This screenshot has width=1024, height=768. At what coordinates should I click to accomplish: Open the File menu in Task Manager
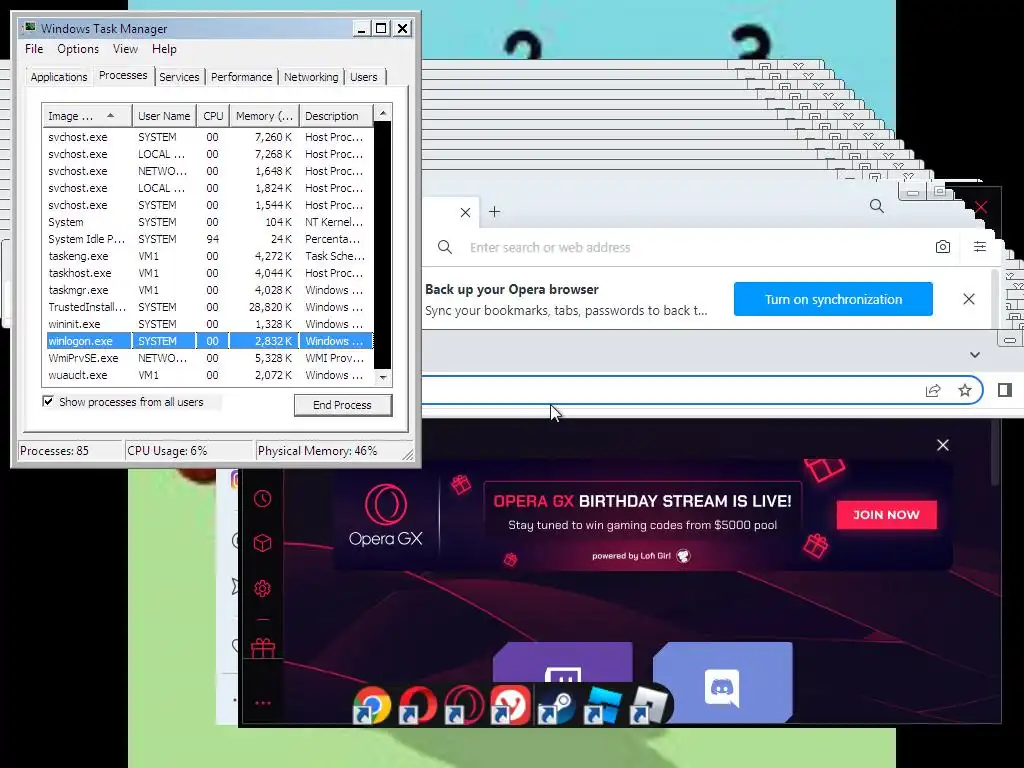pos(34,49)
